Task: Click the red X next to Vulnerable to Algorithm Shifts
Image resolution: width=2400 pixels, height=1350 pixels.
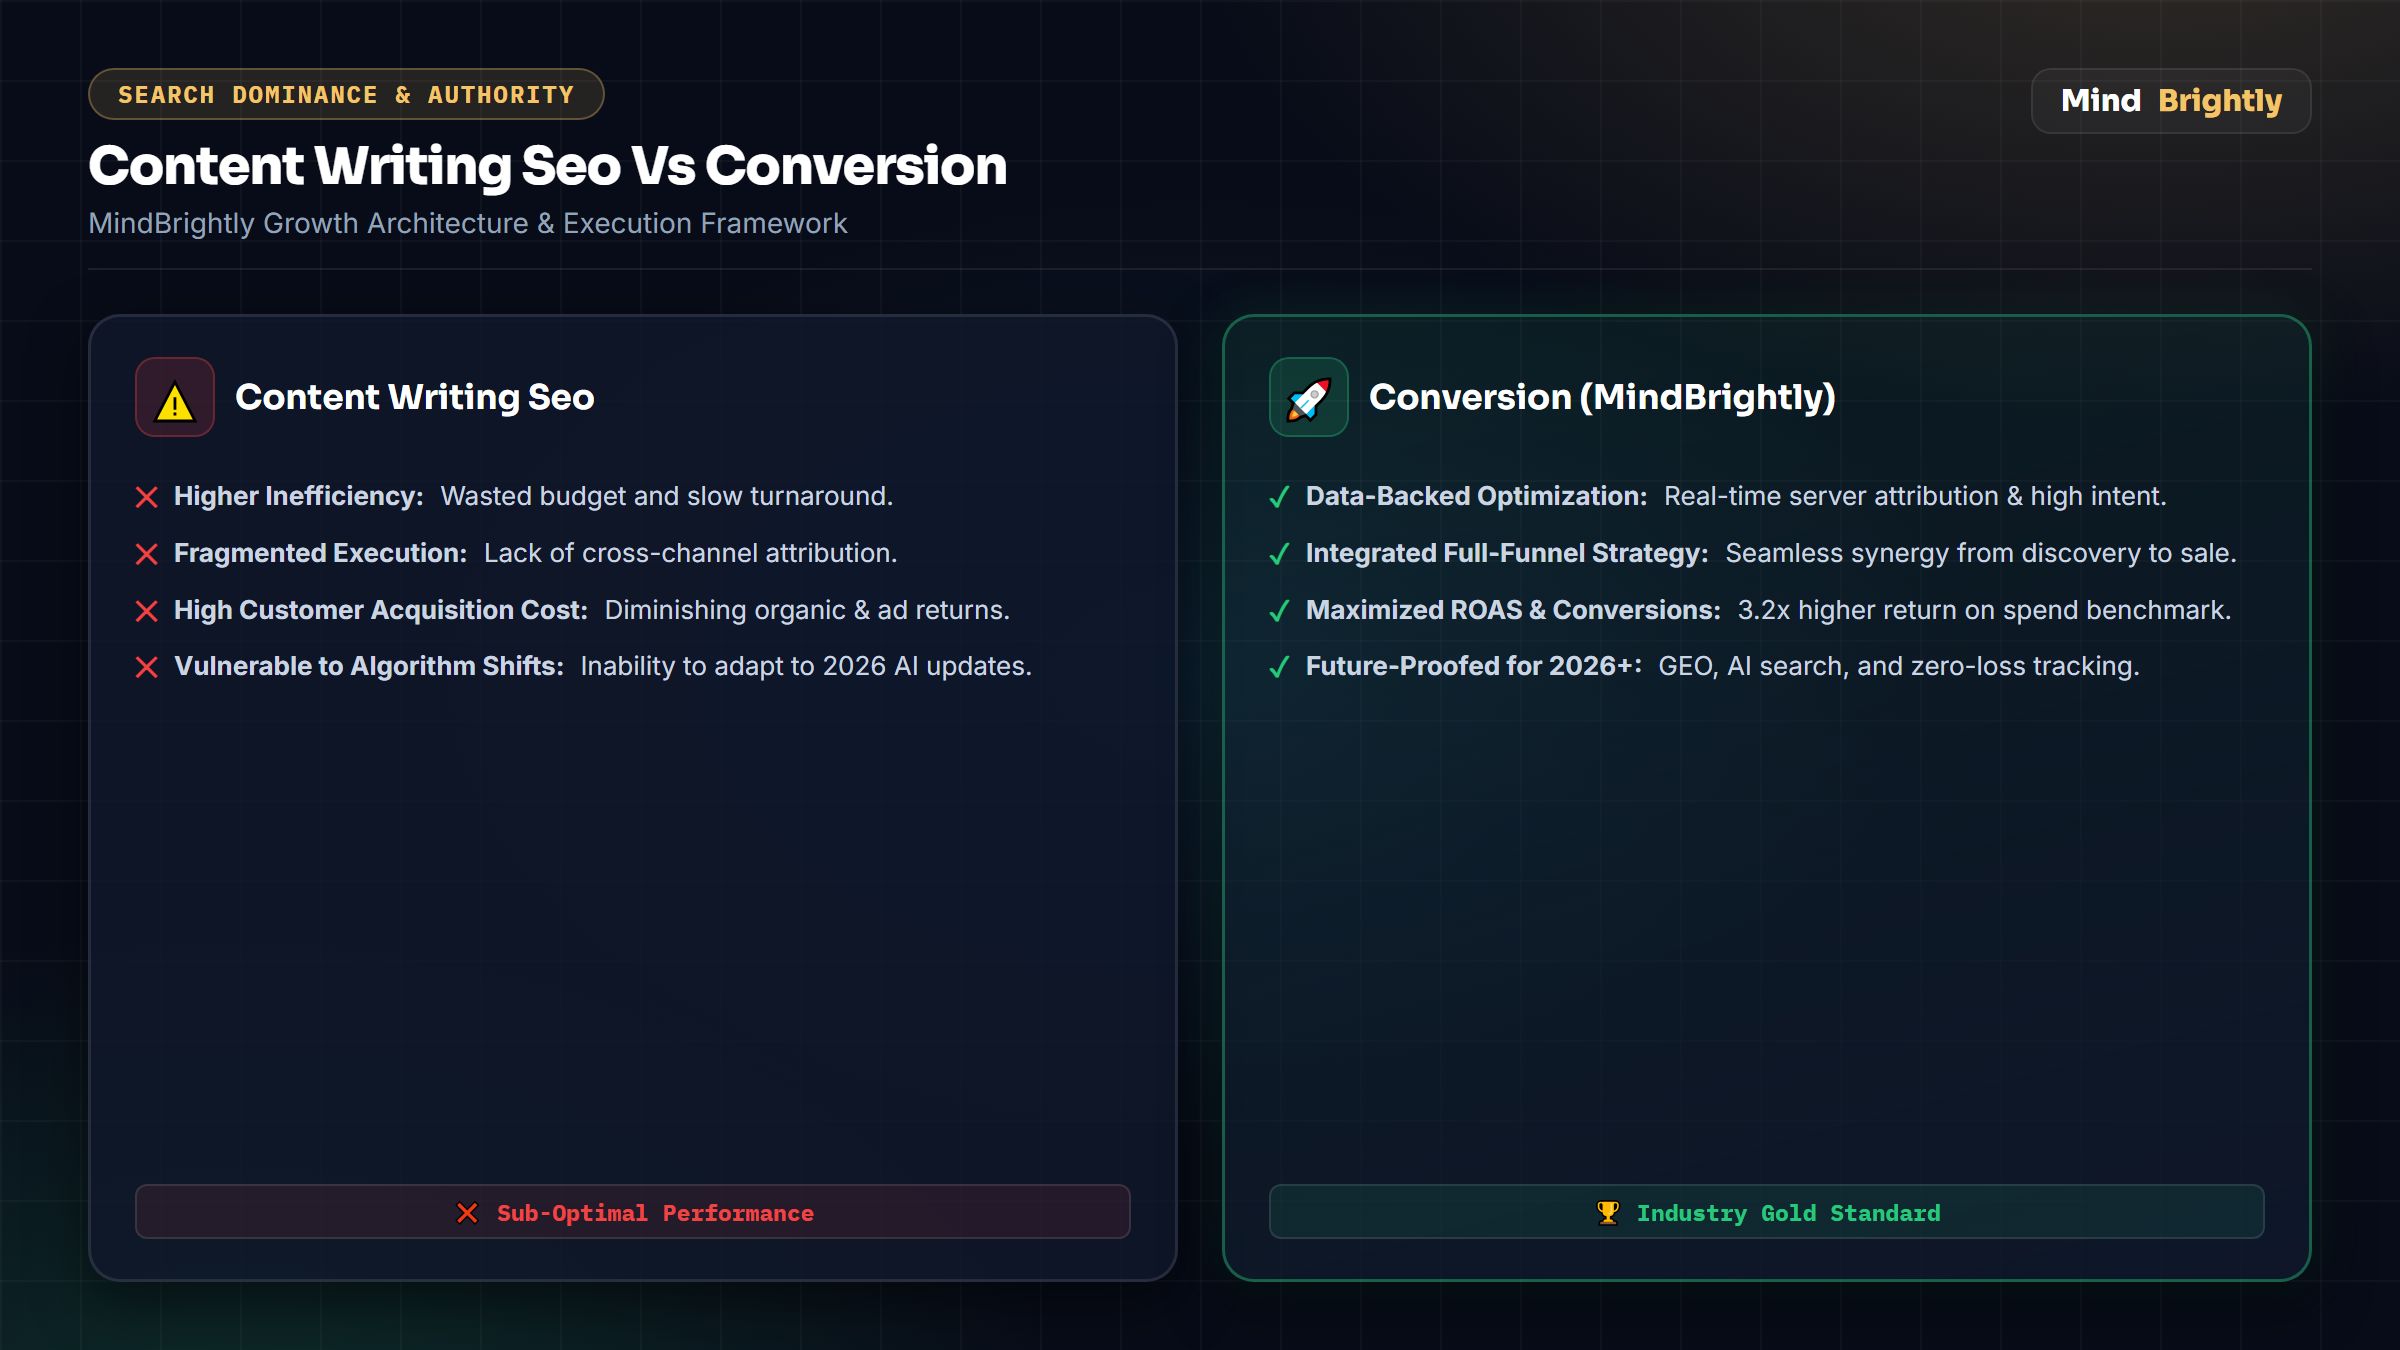Action: tap(147, 667)
